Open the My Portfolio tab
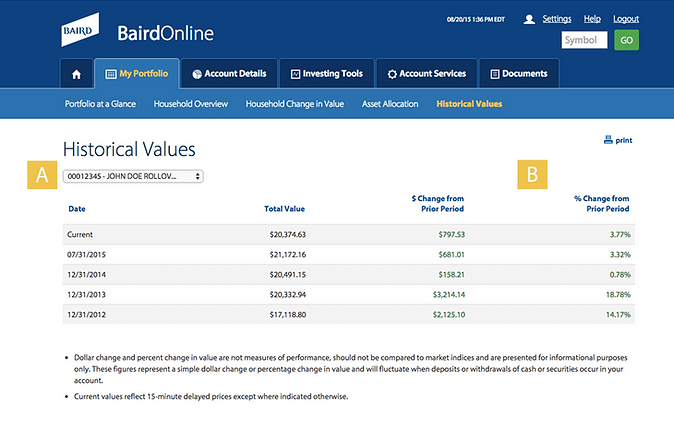 (137, 74)
